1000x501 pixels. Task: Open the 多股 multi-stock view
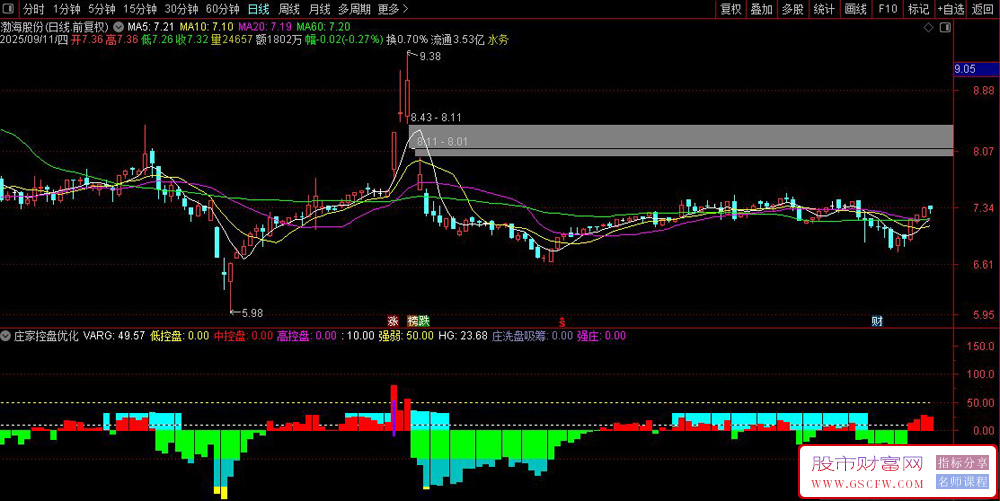coord(793,9)
